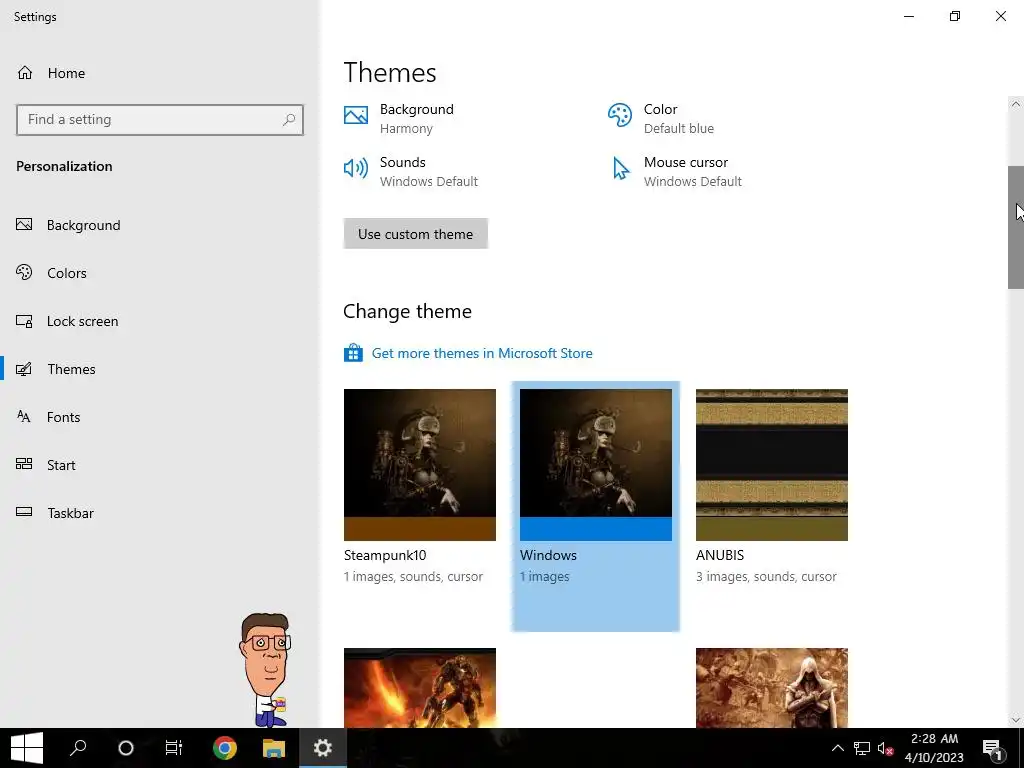This screenshot has height=768, width=1024.
Task: Click the Background picture icon in sidebar
Action: [x=24, y=225]
